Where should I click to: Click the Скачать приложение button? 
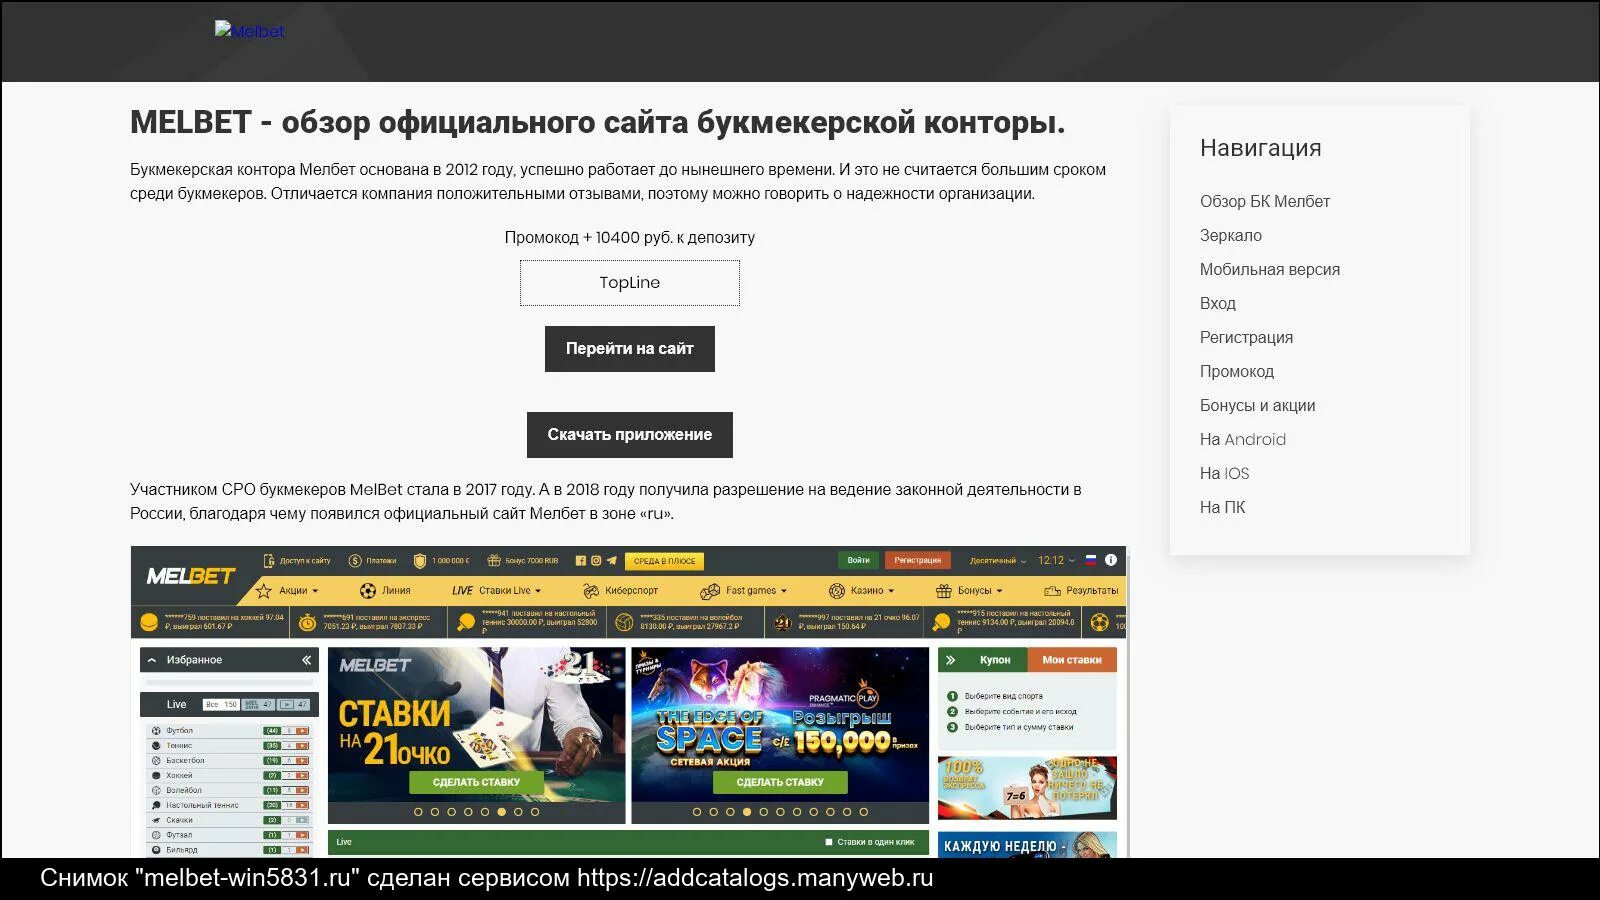(630, 435)
